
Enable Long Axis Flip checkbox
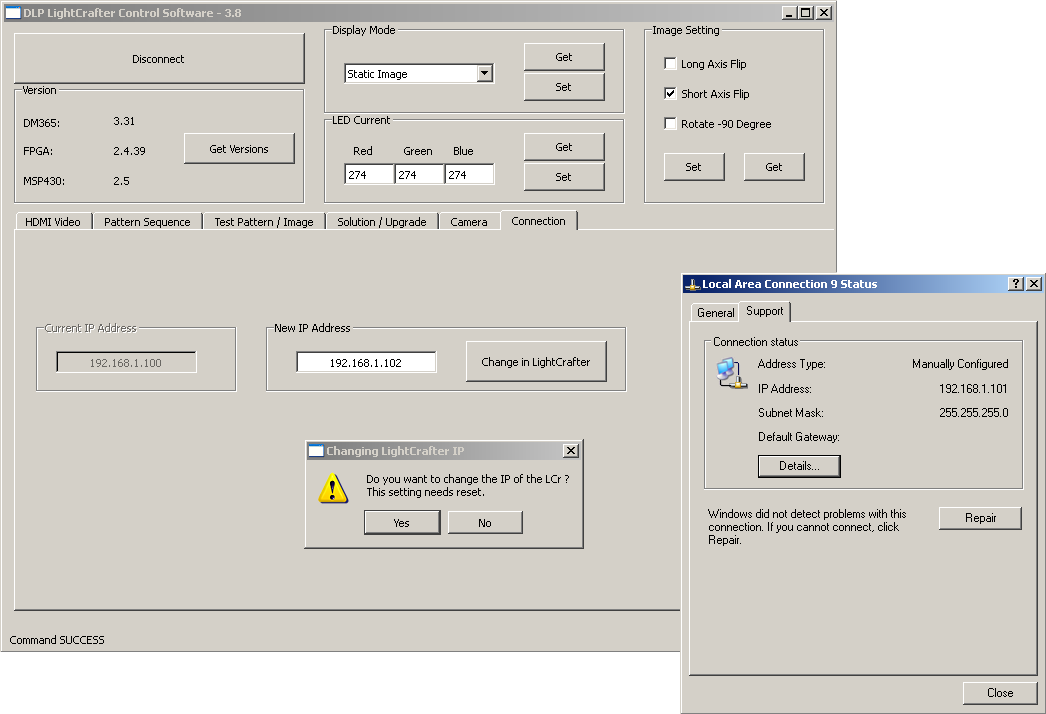[x=670, y=63]
